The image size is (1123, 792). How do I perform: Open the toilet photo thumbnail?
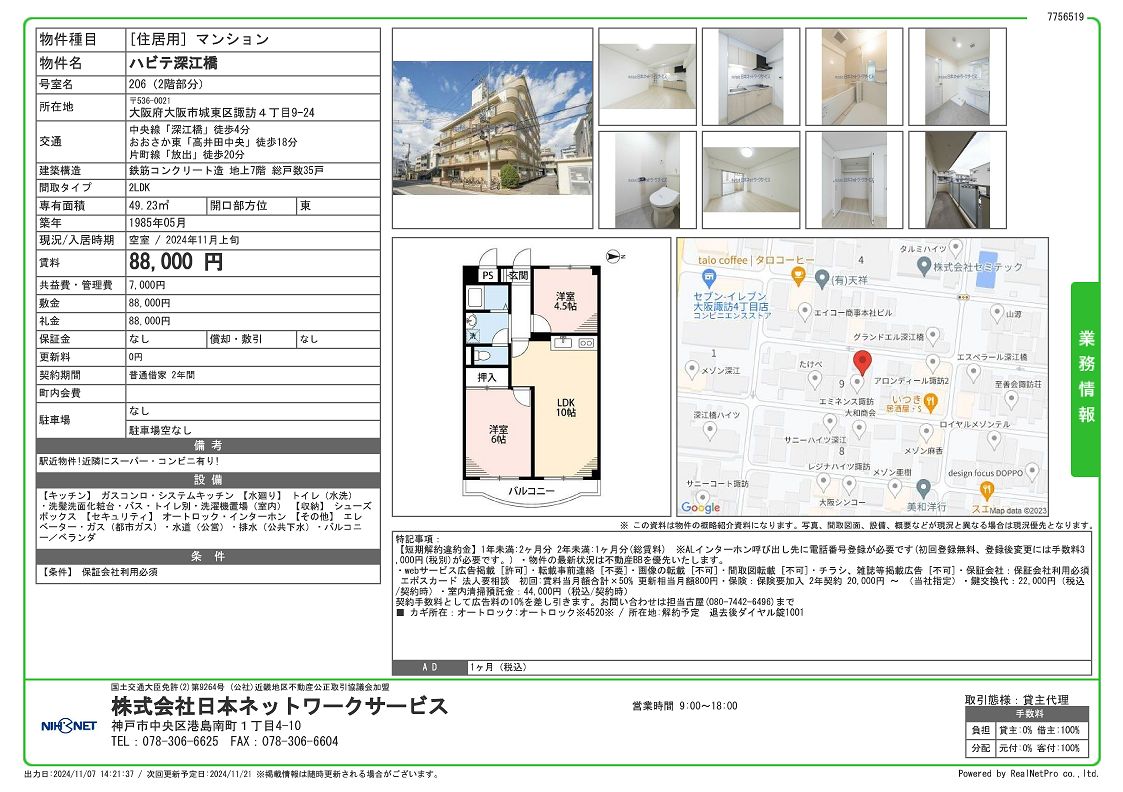[x=647, y=180]
